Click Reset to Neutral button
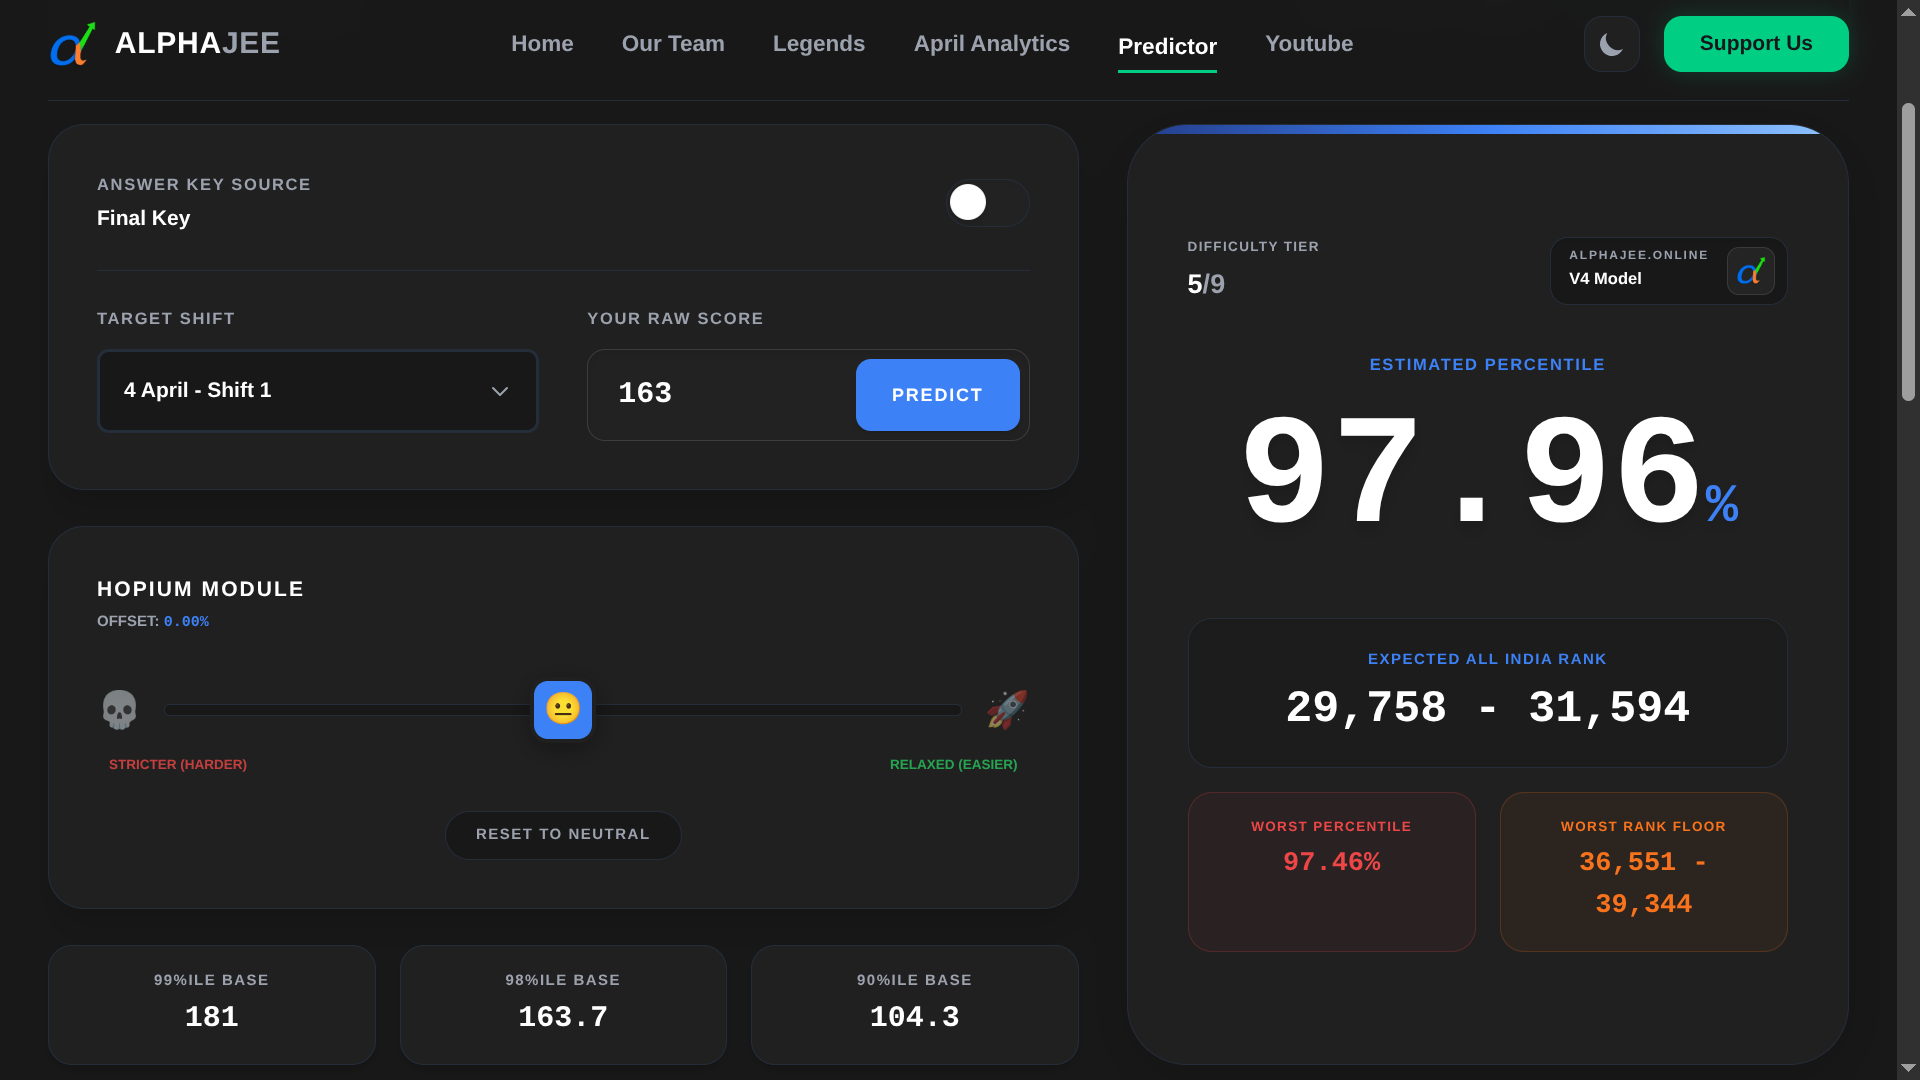This screenshot has height=1080, width=1920. (x=563, y=835)
